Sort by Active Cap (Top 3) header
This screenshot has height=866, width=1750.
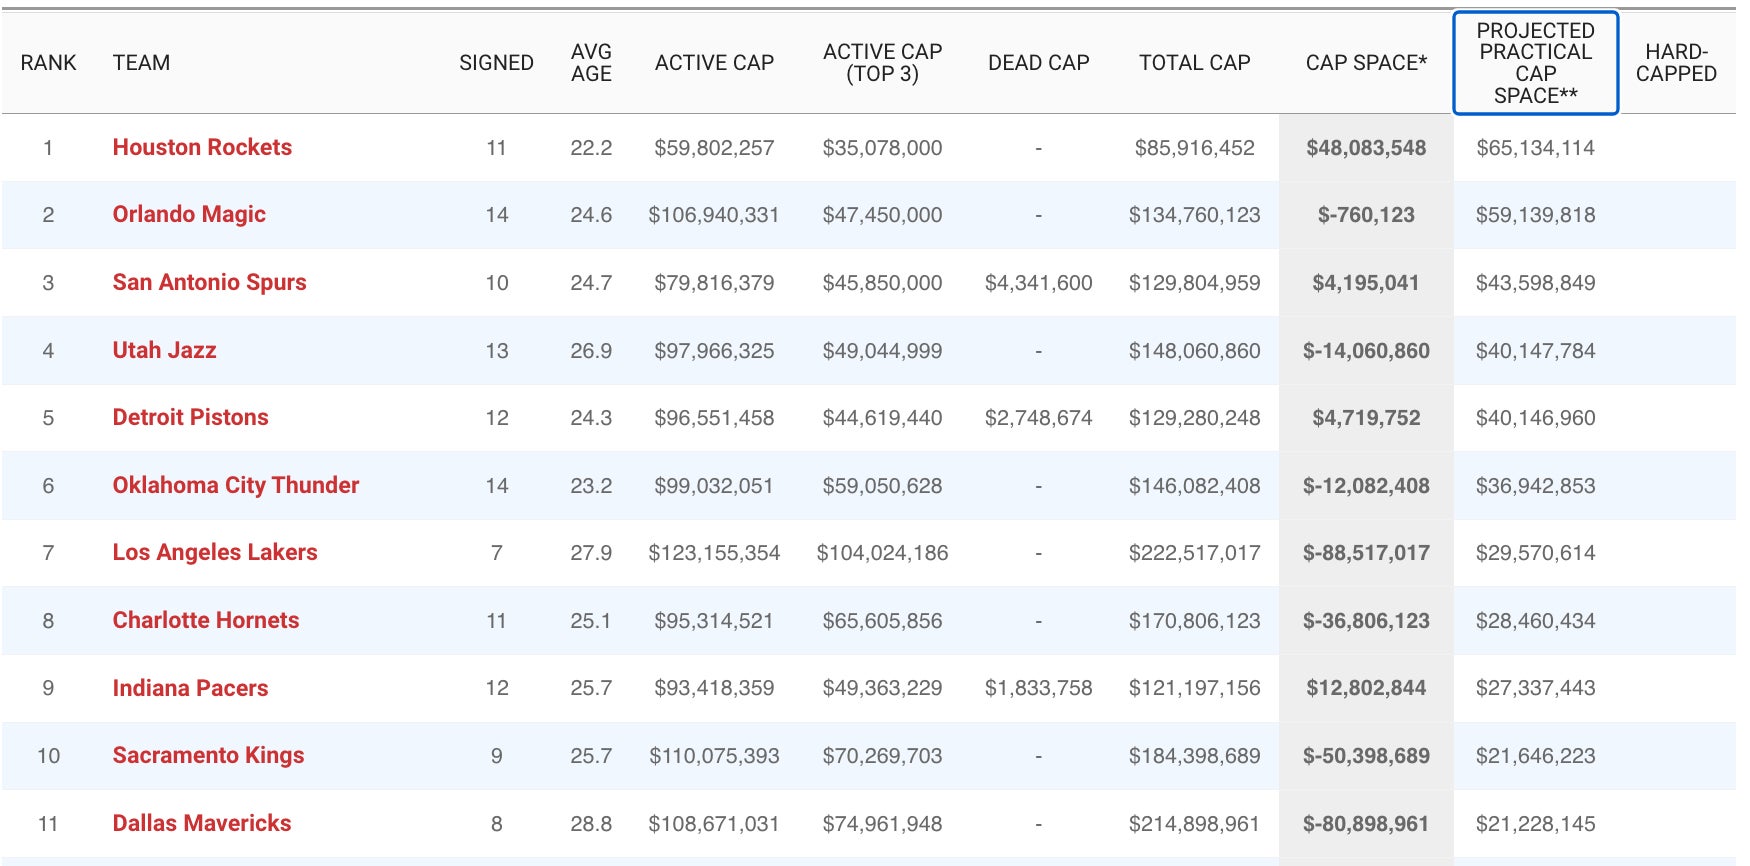[882, 63]
